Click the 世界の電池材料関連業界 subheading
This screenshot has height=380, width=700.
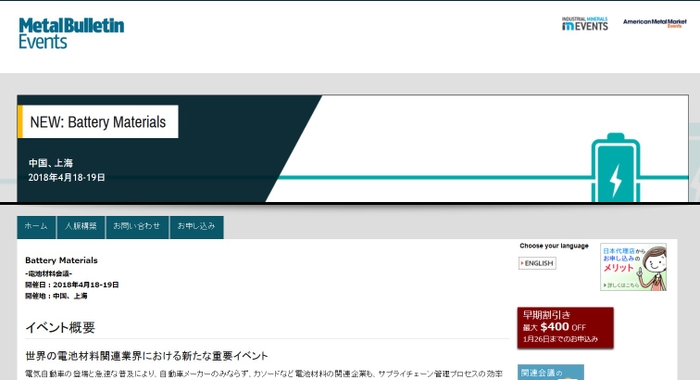click(146, 356)
